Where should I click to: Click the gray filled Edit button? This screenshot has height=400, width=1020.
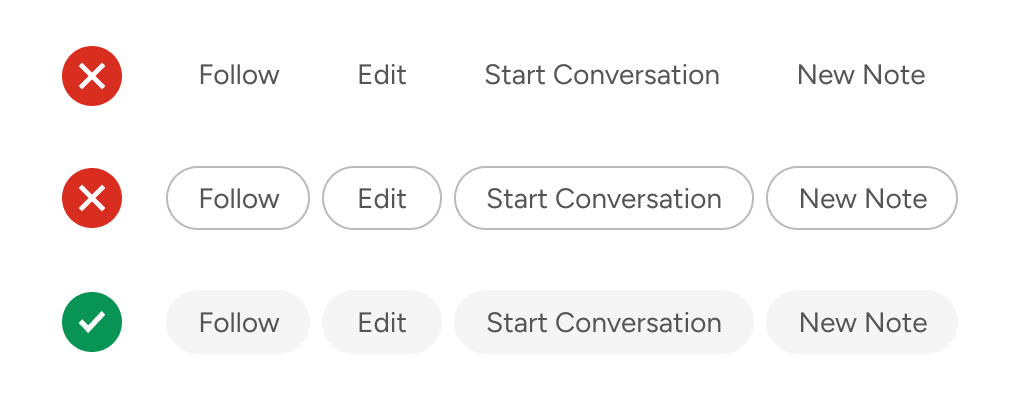pyautogui.click(x=382, y=322)
